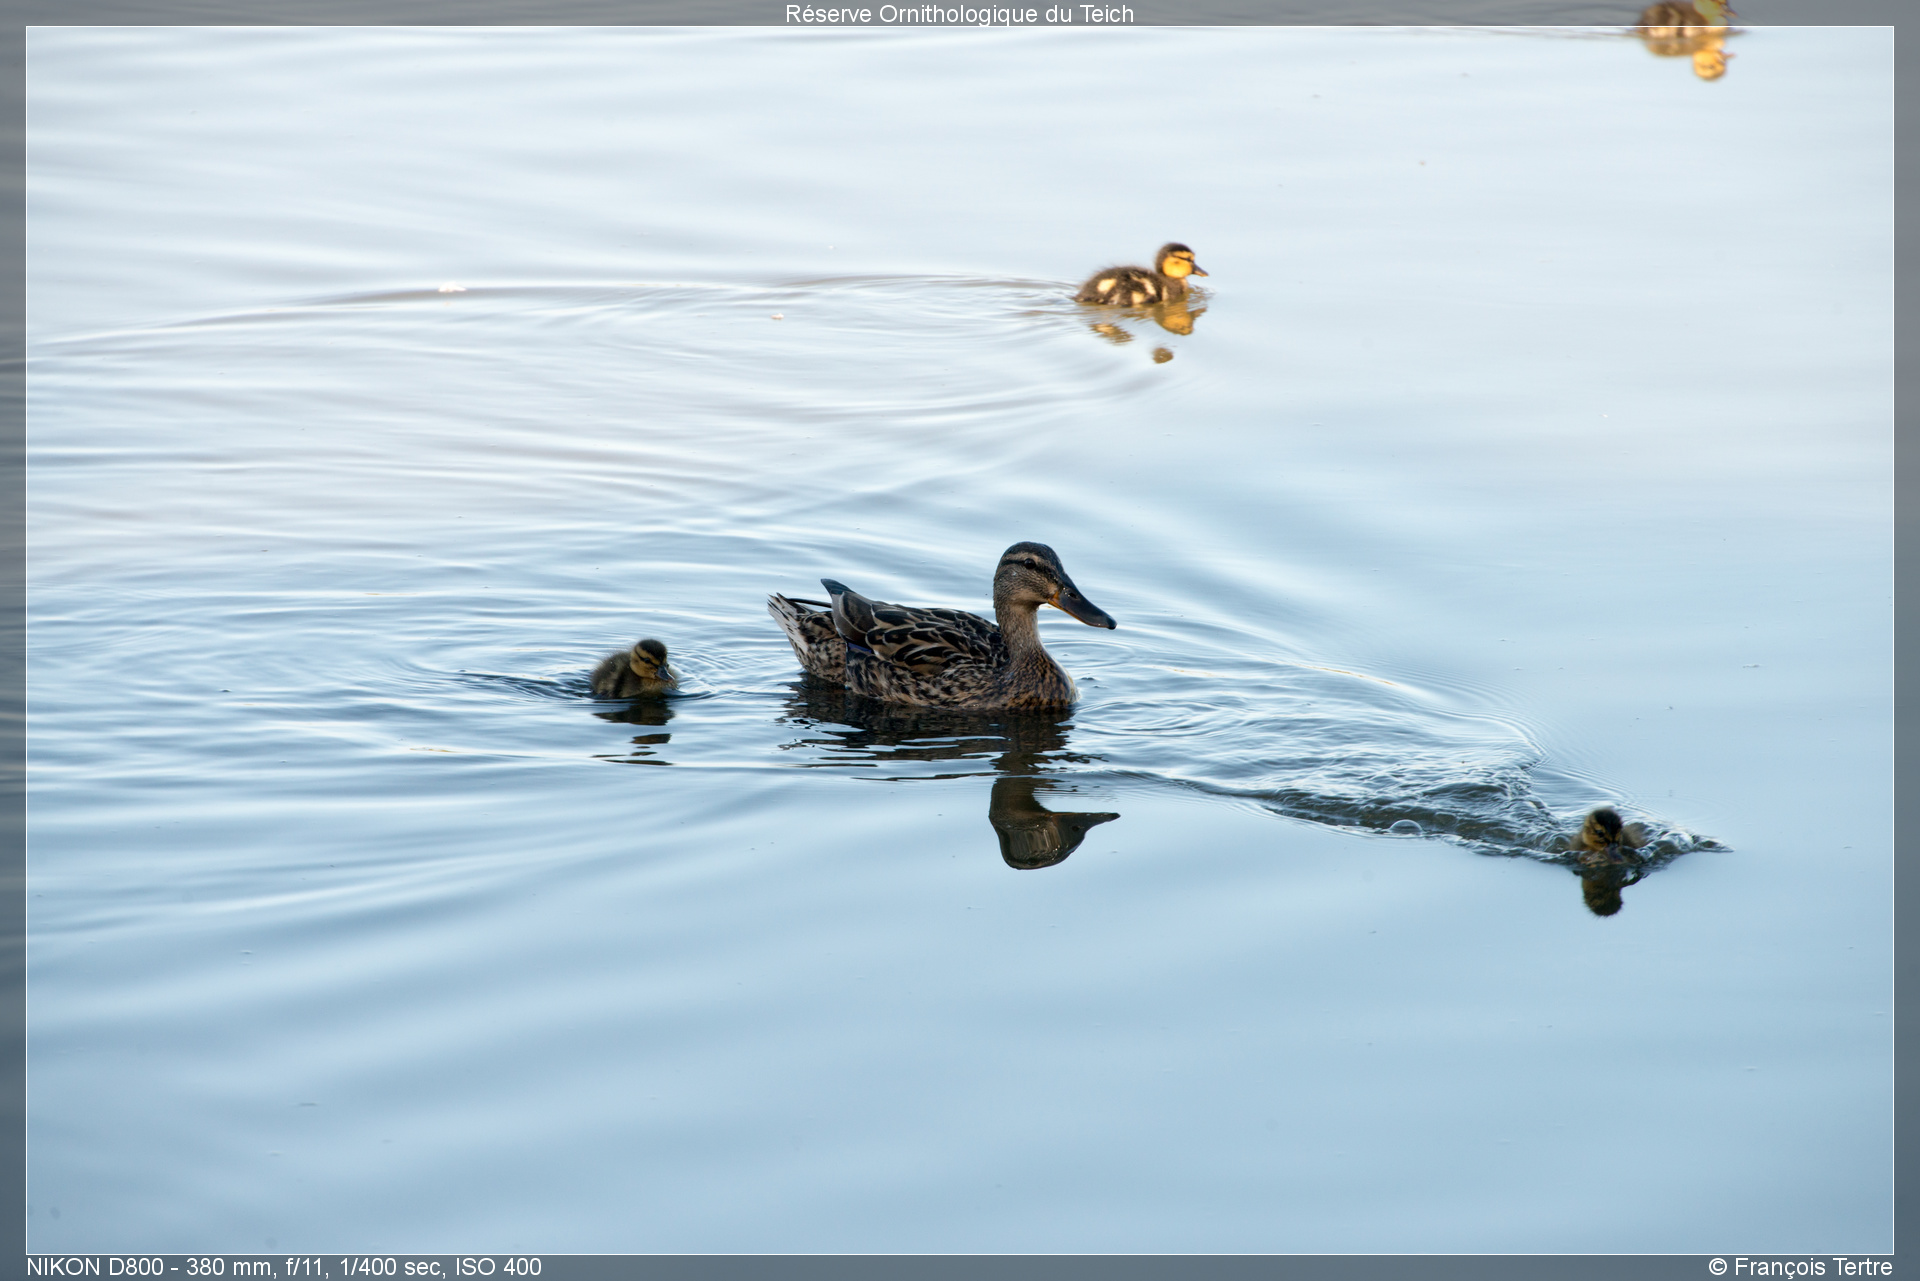The image size is (1920, 1281).
Task: Click the '© François Tertre' copyright text
Action: (1800, 1267)
